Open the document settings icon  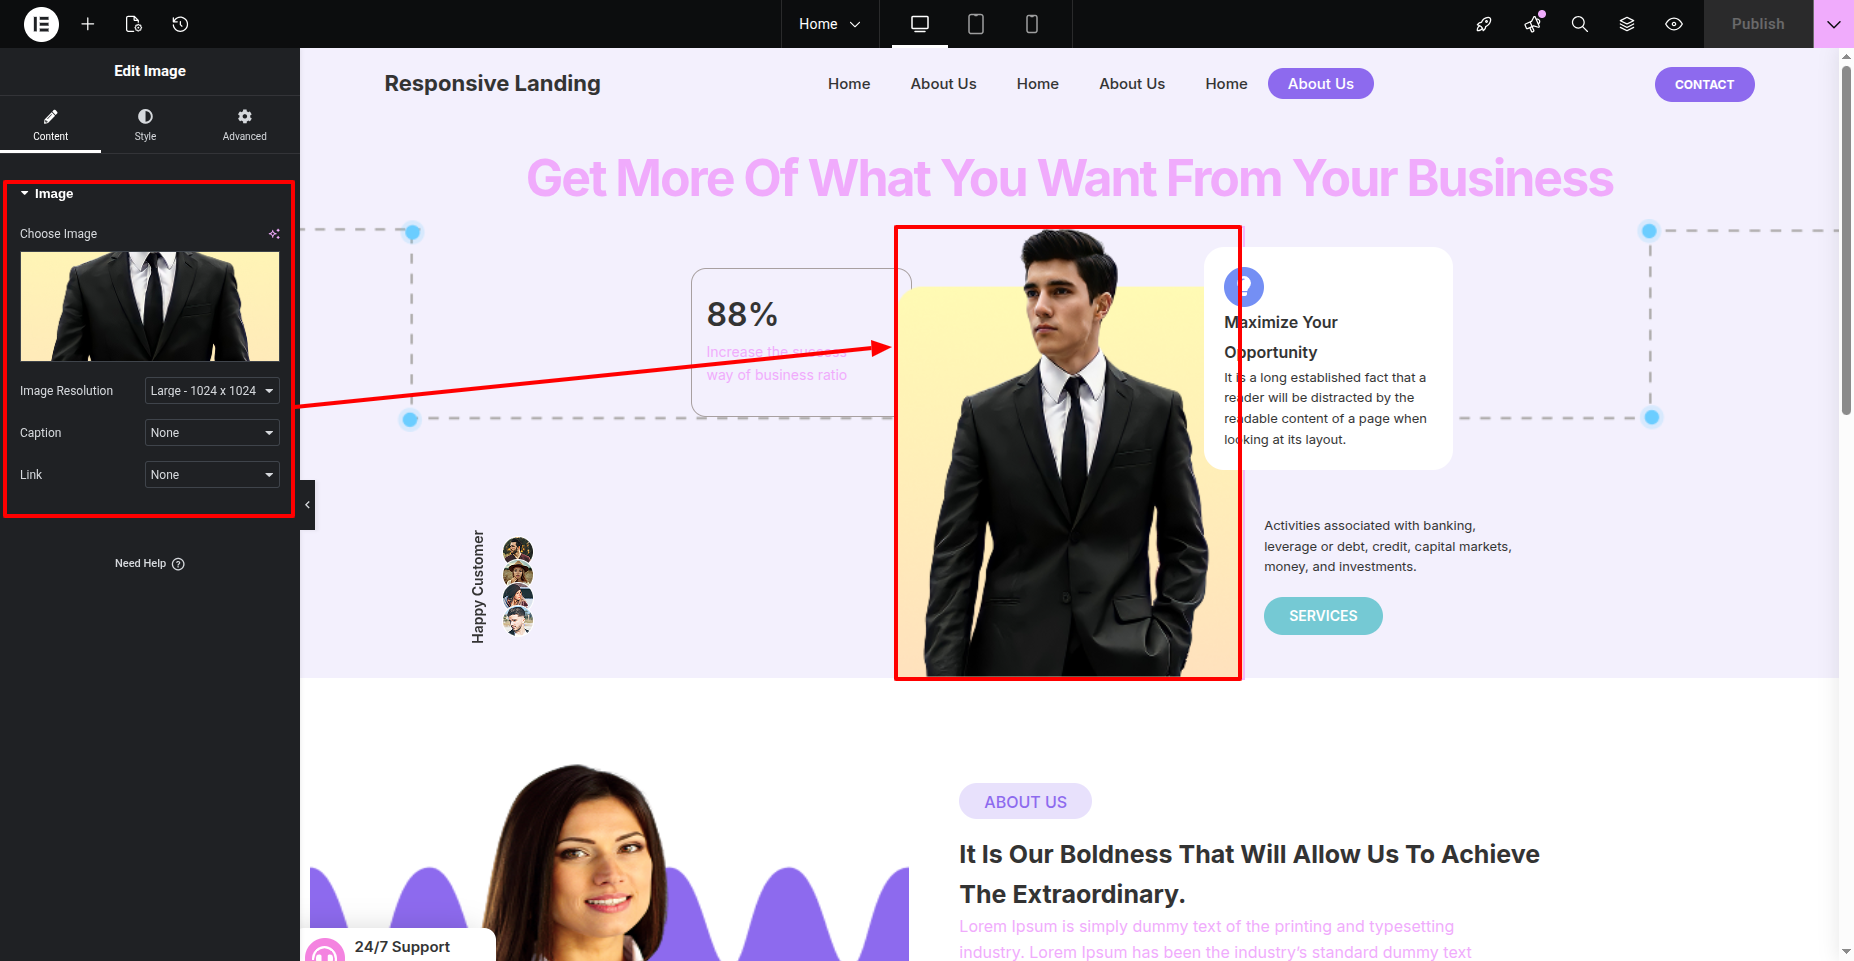(x=134, y=24)
